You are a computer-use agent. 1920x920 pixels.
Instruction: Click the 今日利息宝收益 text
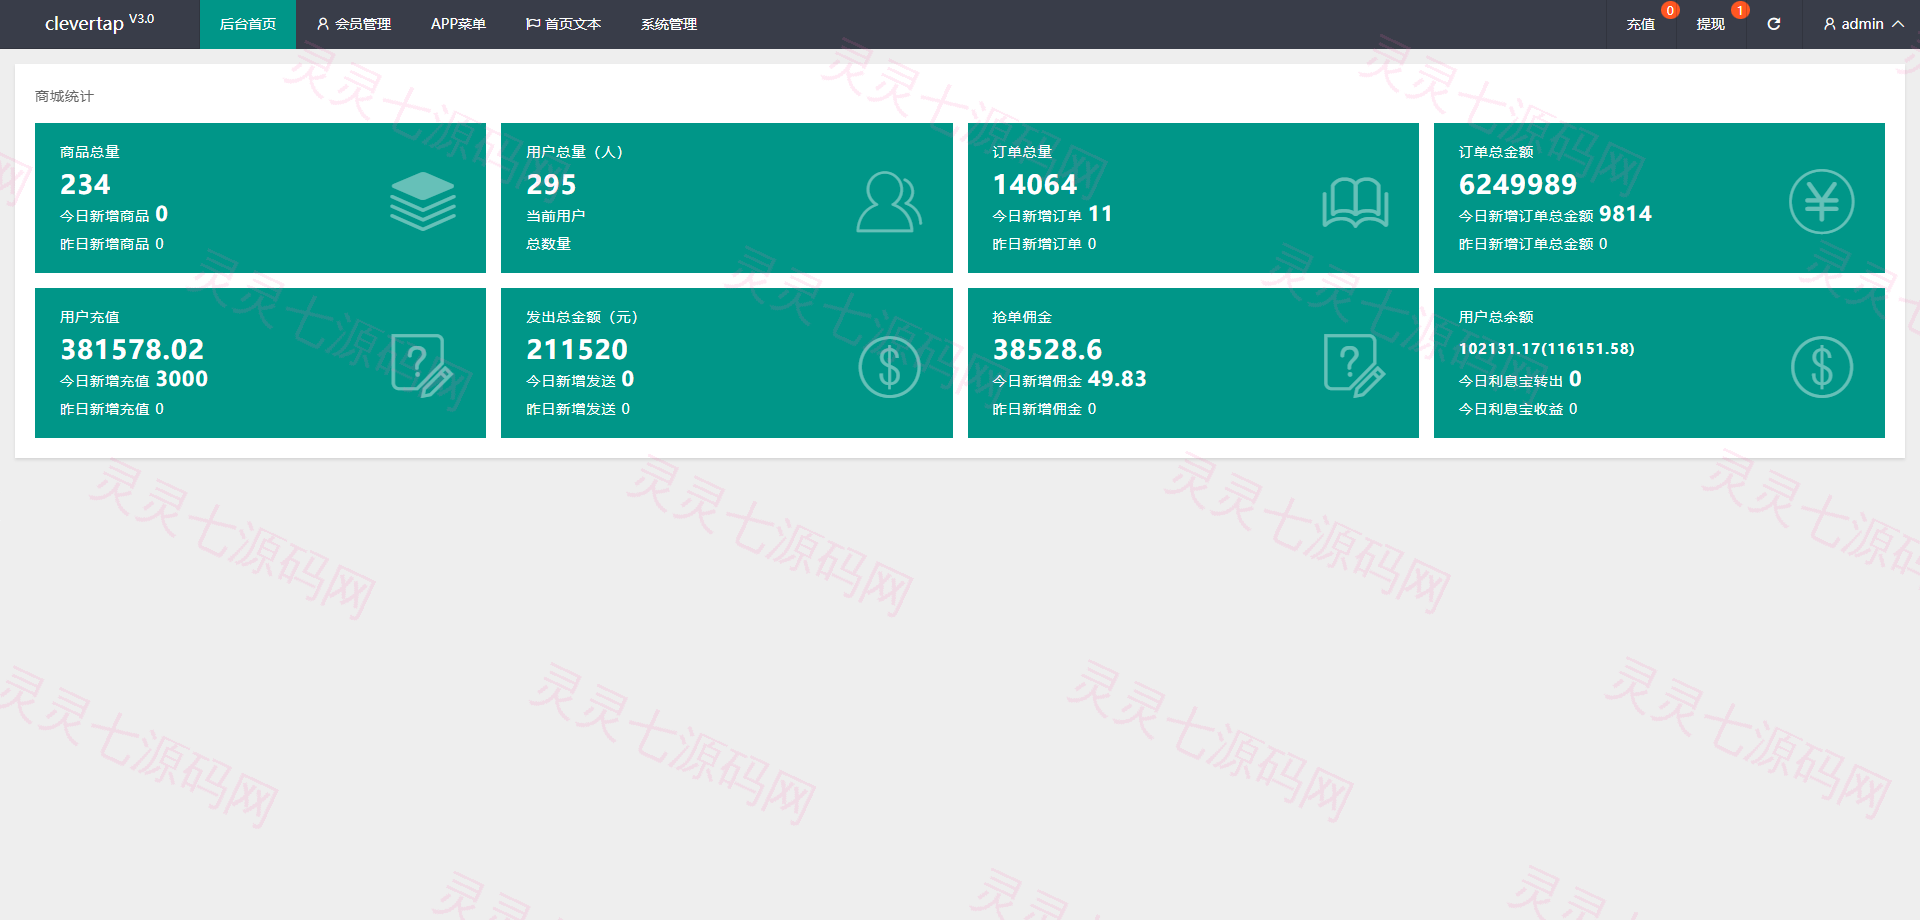tap(1518, 409)
